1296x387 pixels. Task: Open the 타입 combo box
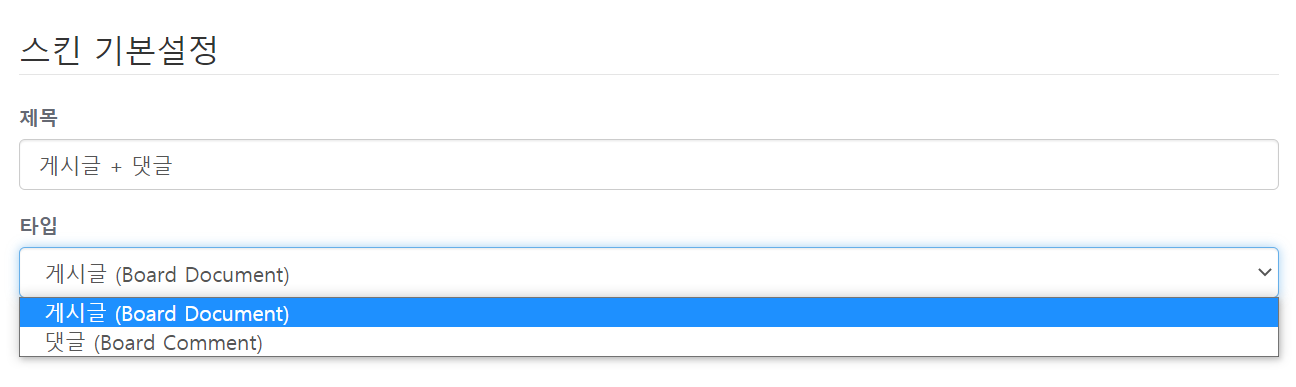649,272
